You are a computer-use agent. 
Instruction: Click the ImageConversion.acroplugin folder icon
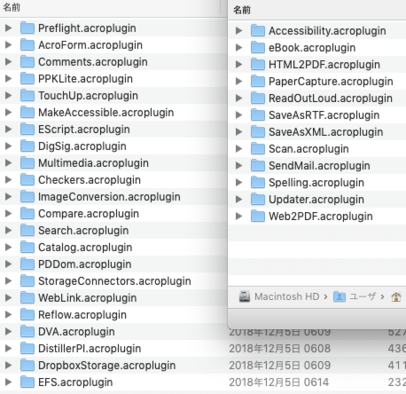(27, 197)
